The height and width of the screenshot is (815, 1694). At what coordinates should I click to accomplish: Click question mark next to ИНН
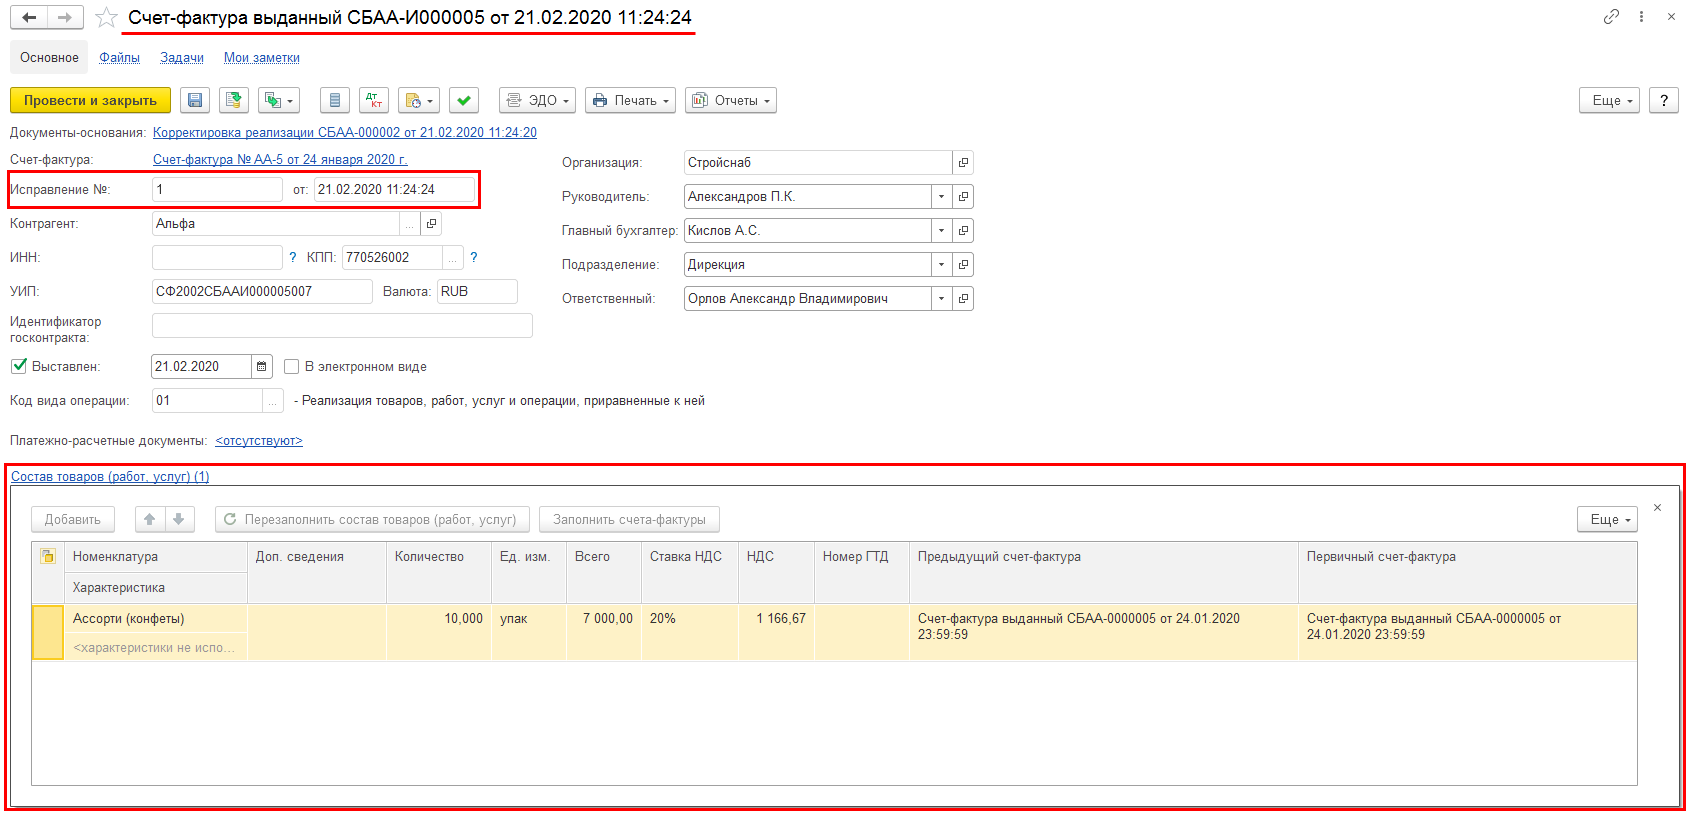point(292,257)
